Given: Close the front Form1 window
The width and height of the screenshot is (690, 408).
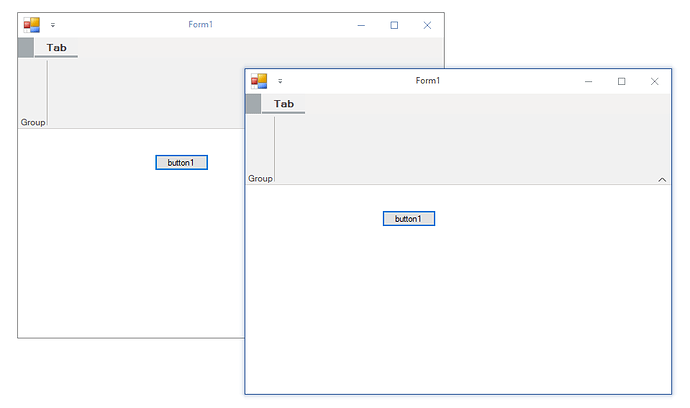Looking at the screenshot, I should point(654,81).
